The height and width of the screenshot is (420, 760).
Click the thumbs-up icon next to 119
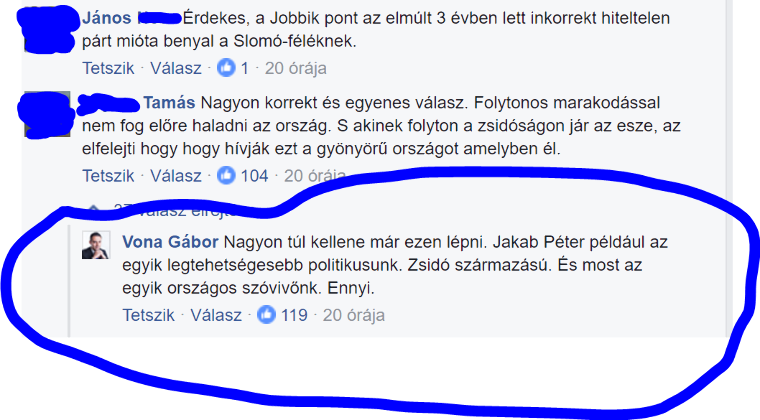[x=266, y=315]
